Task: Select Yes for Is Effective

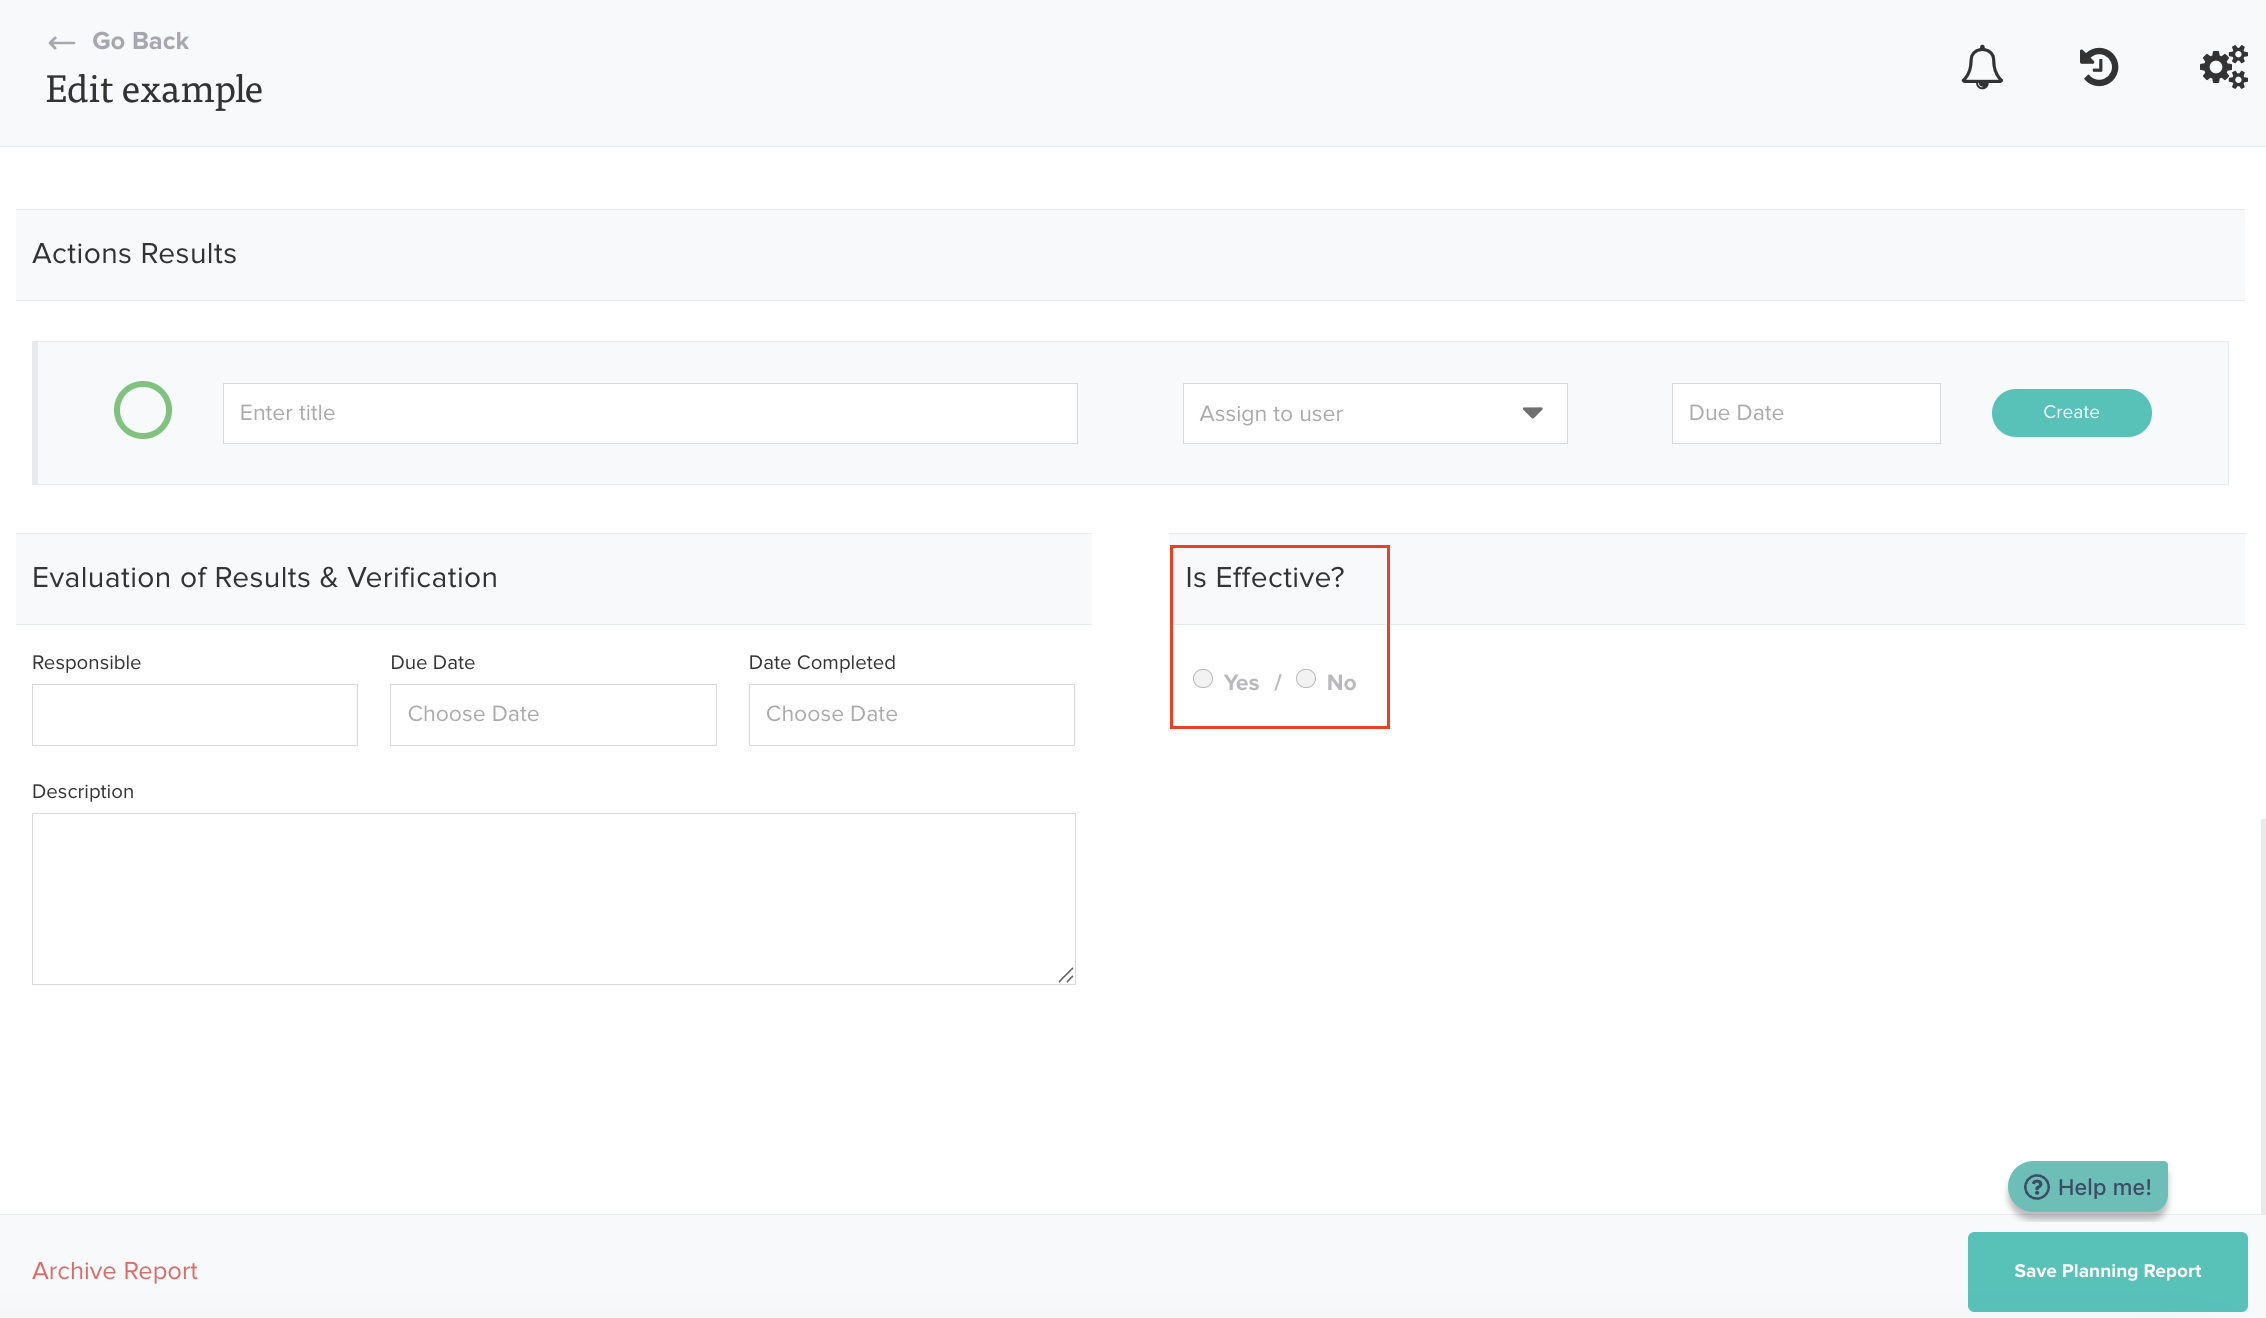Action: click(x=1203, y=679)
